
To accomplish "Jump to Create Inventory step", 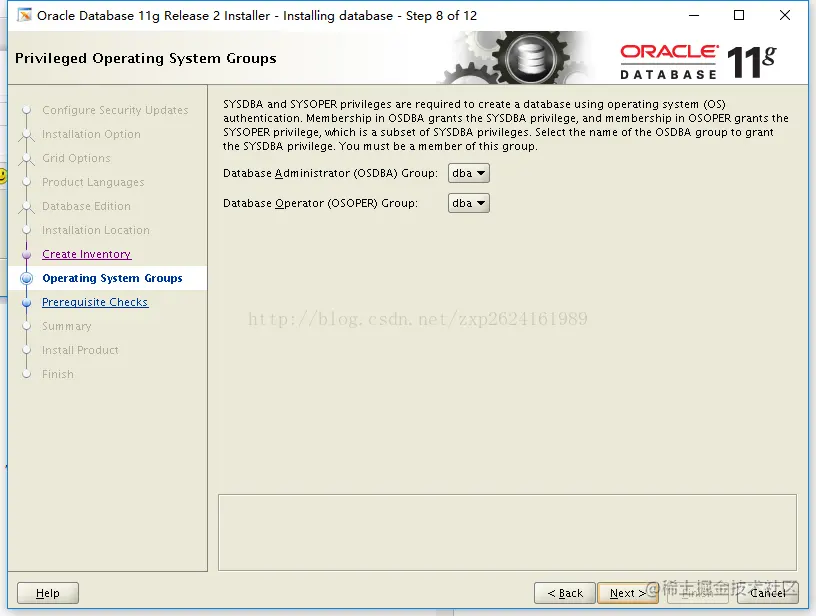I will (86, 254).
